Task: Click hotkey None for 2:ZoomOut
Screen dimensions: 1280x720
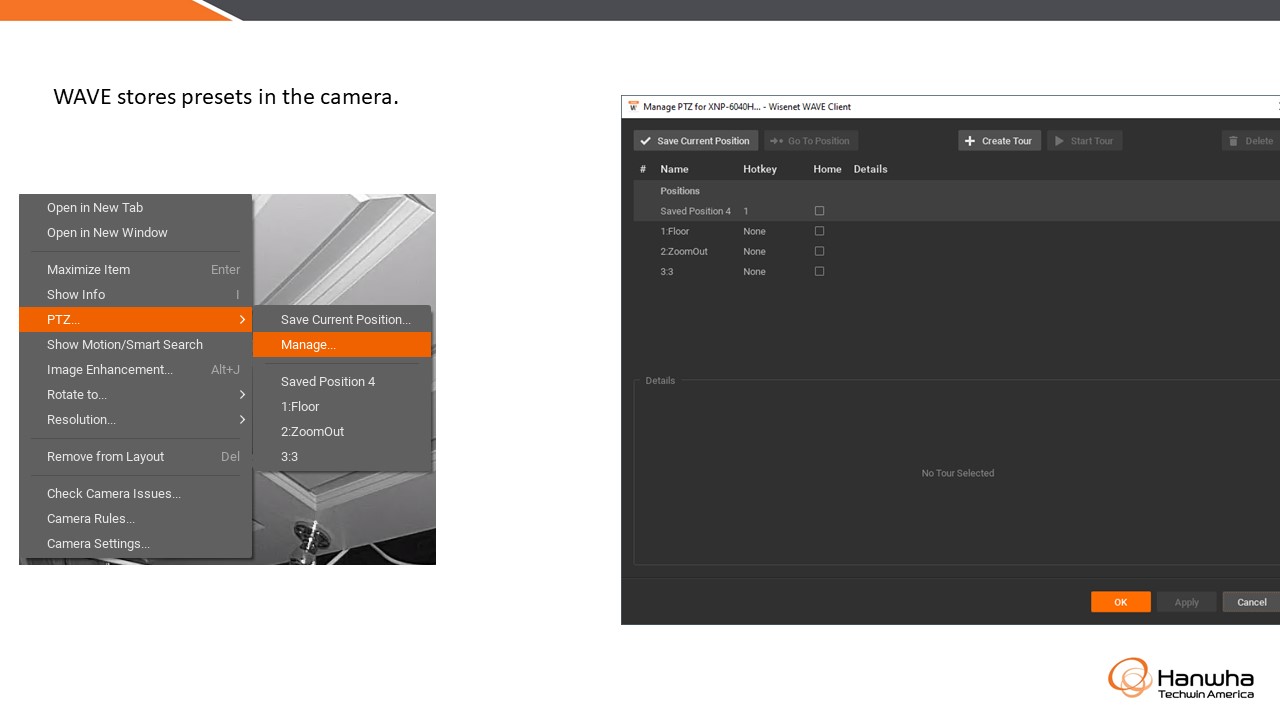Action: (x=754, y=251)
